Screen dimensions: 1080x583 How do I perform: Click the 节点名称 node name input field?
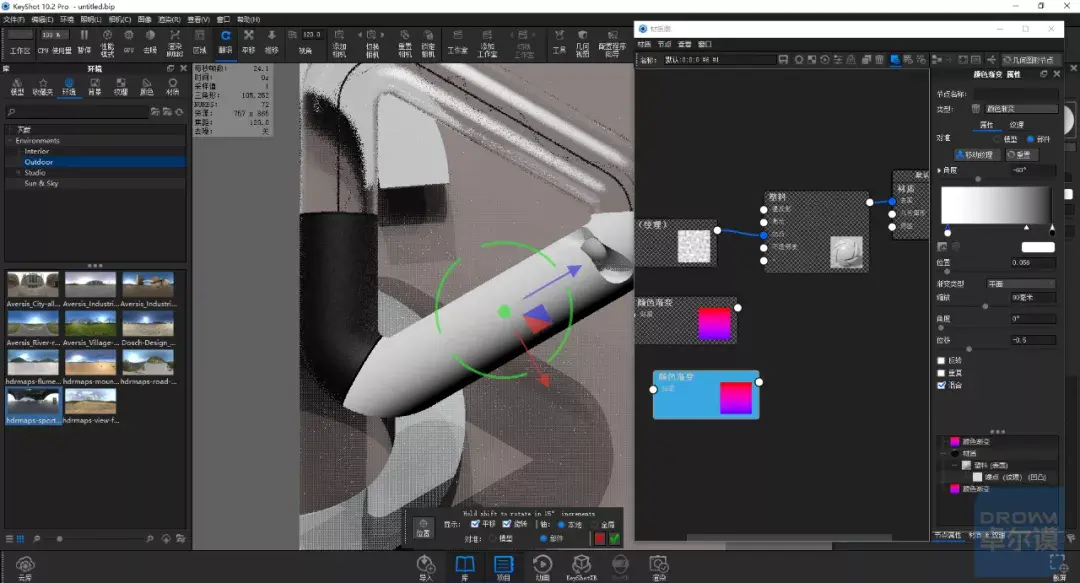click(1015, 94)
